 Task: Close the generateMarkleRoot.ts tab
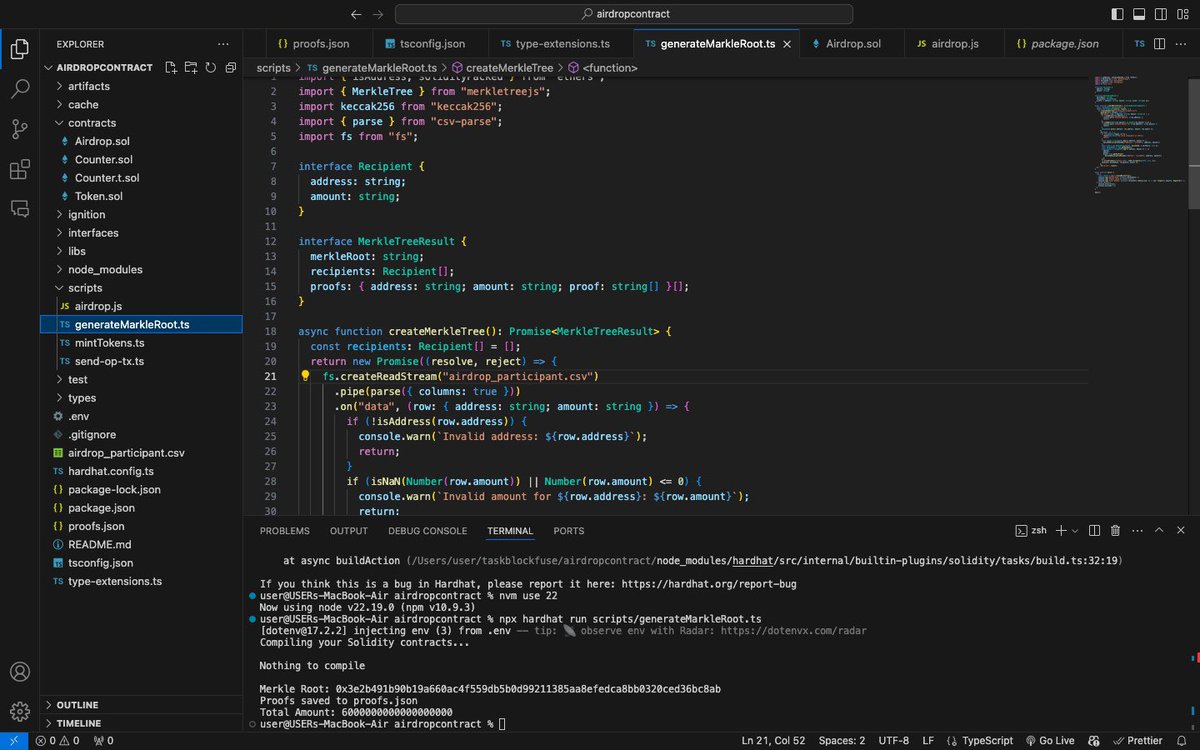coord(786,44)
